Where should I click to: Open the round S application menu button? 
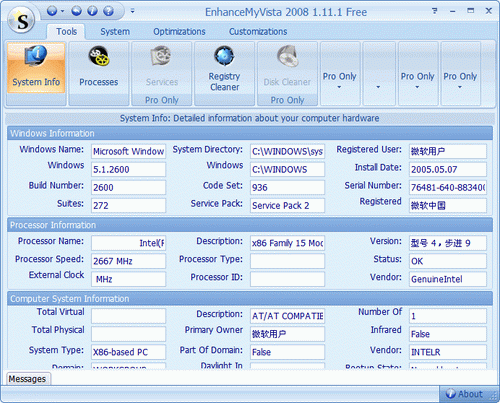point(21,21)
